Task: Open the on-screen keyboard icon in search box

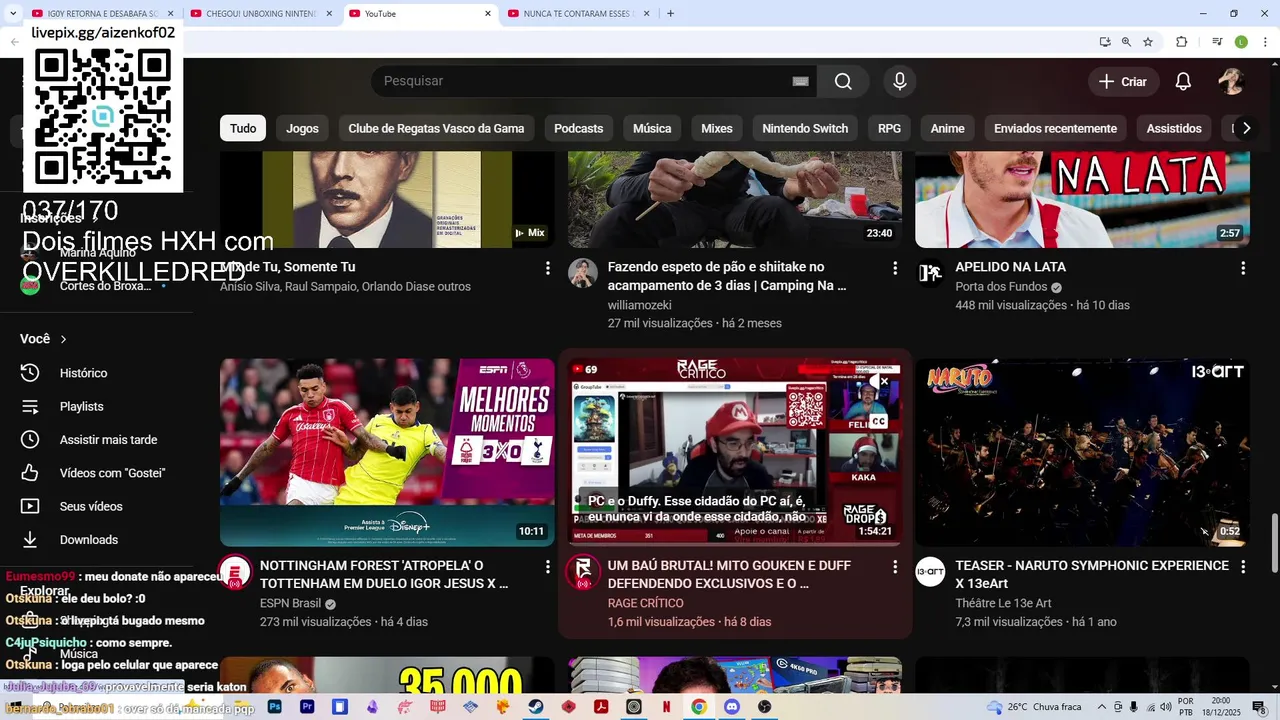Action: tap(800, 81)
